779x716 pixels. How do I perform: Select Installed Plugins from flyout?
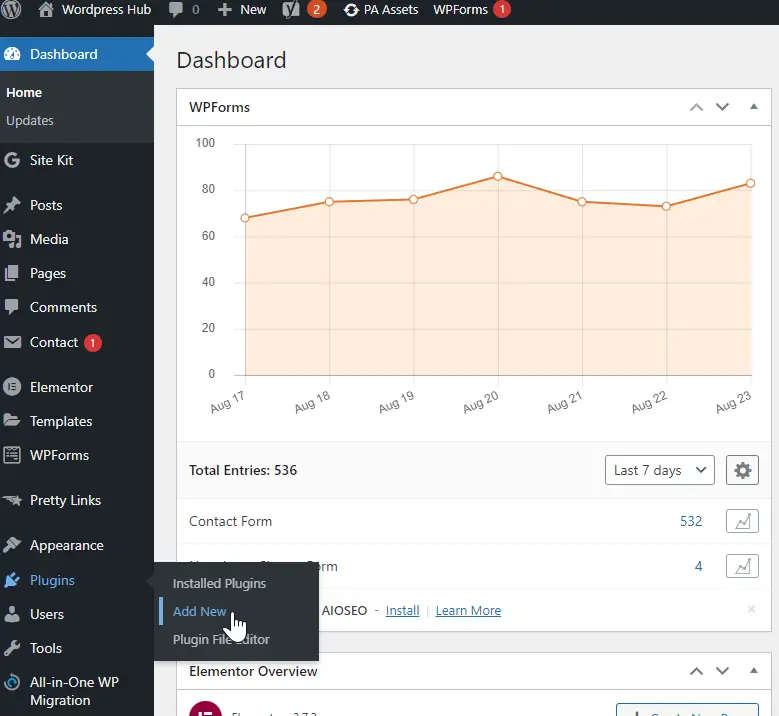pyautogui.click(x=219, y=583)
